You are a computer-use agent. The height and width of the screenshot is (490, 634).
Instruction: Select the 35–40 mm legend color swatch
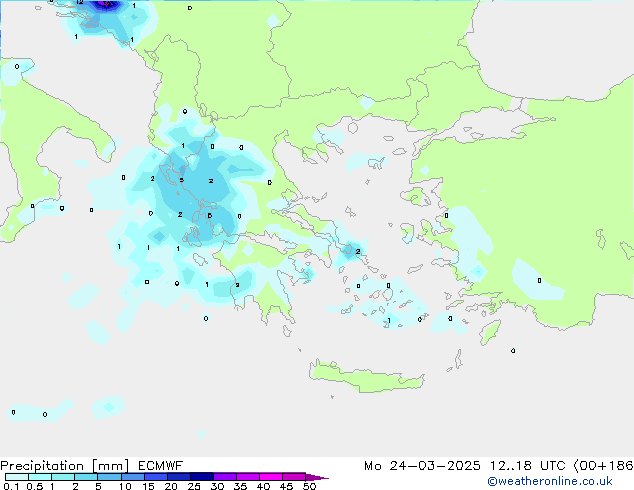click(247, 477)
